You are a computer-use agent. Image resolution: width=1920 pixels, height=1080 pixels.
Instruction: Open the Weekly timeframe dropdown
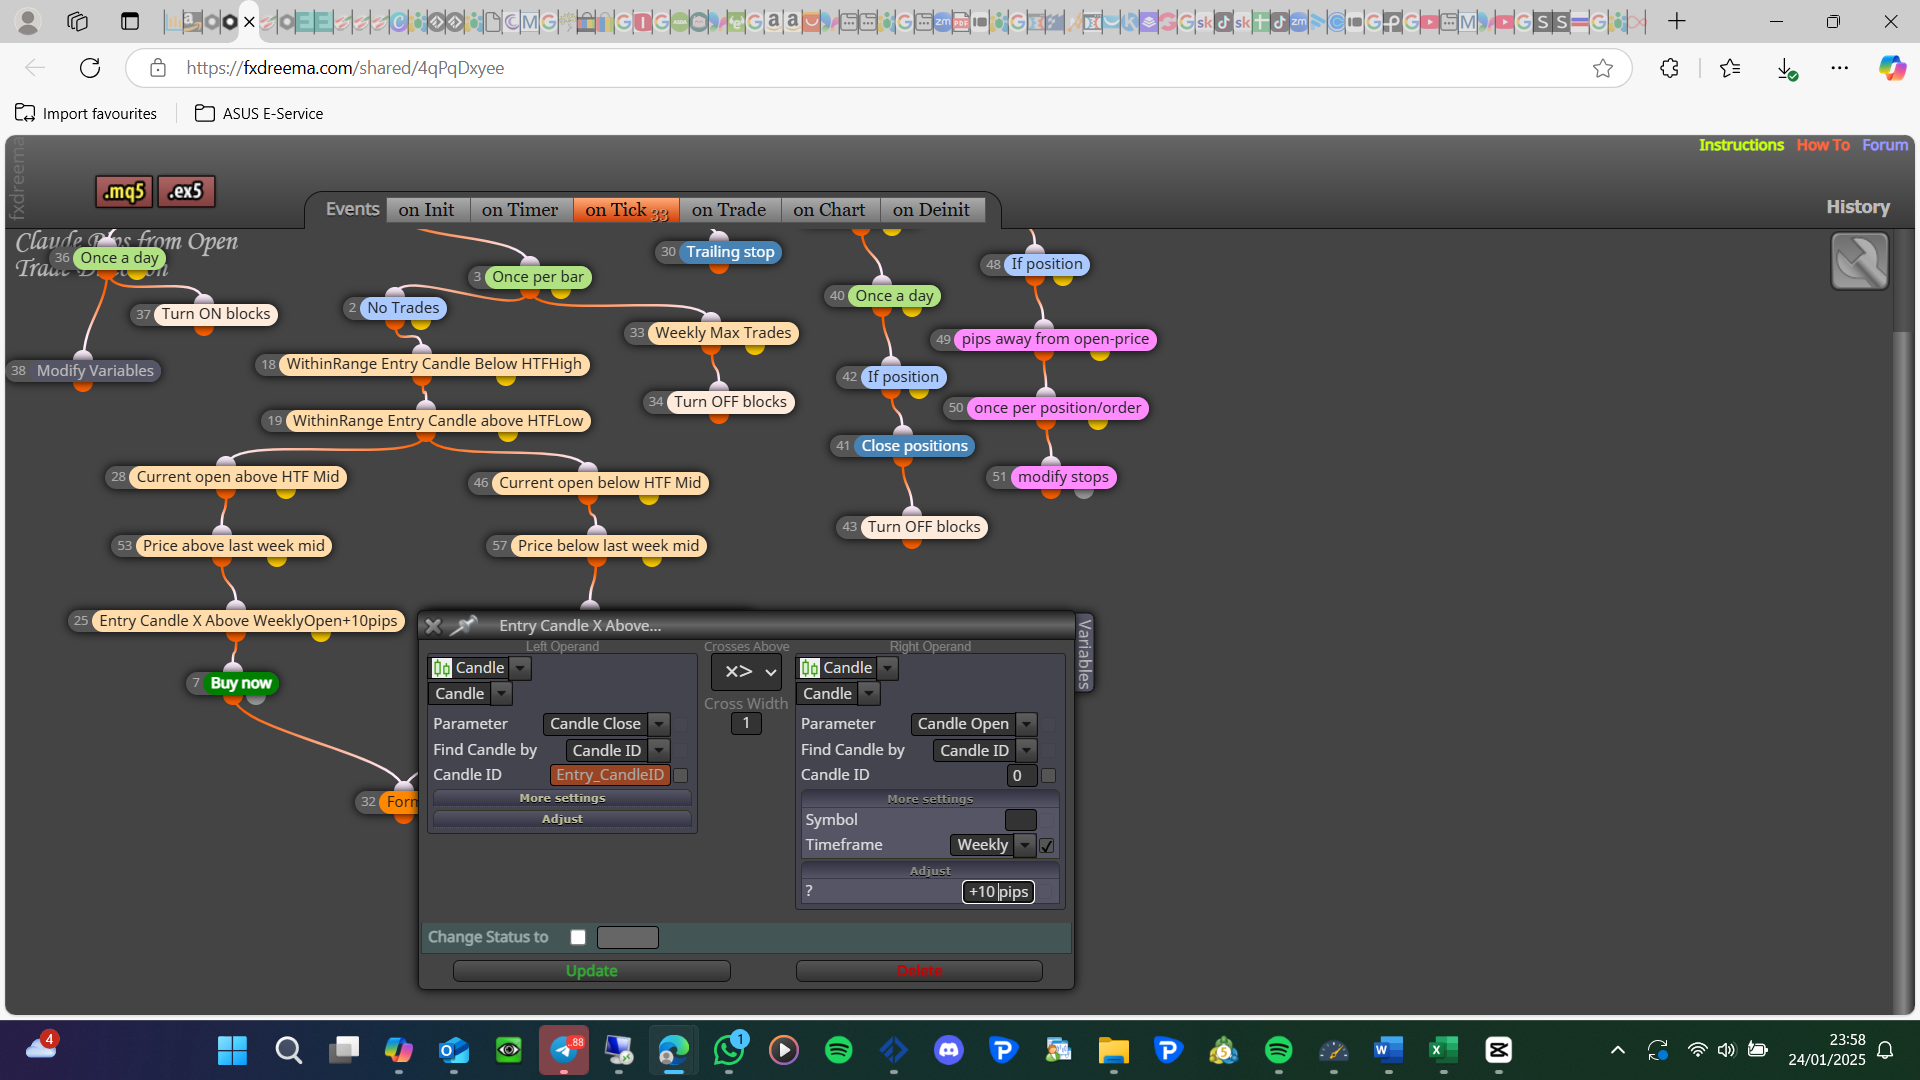pyautogui.click(x=992, y=846)
